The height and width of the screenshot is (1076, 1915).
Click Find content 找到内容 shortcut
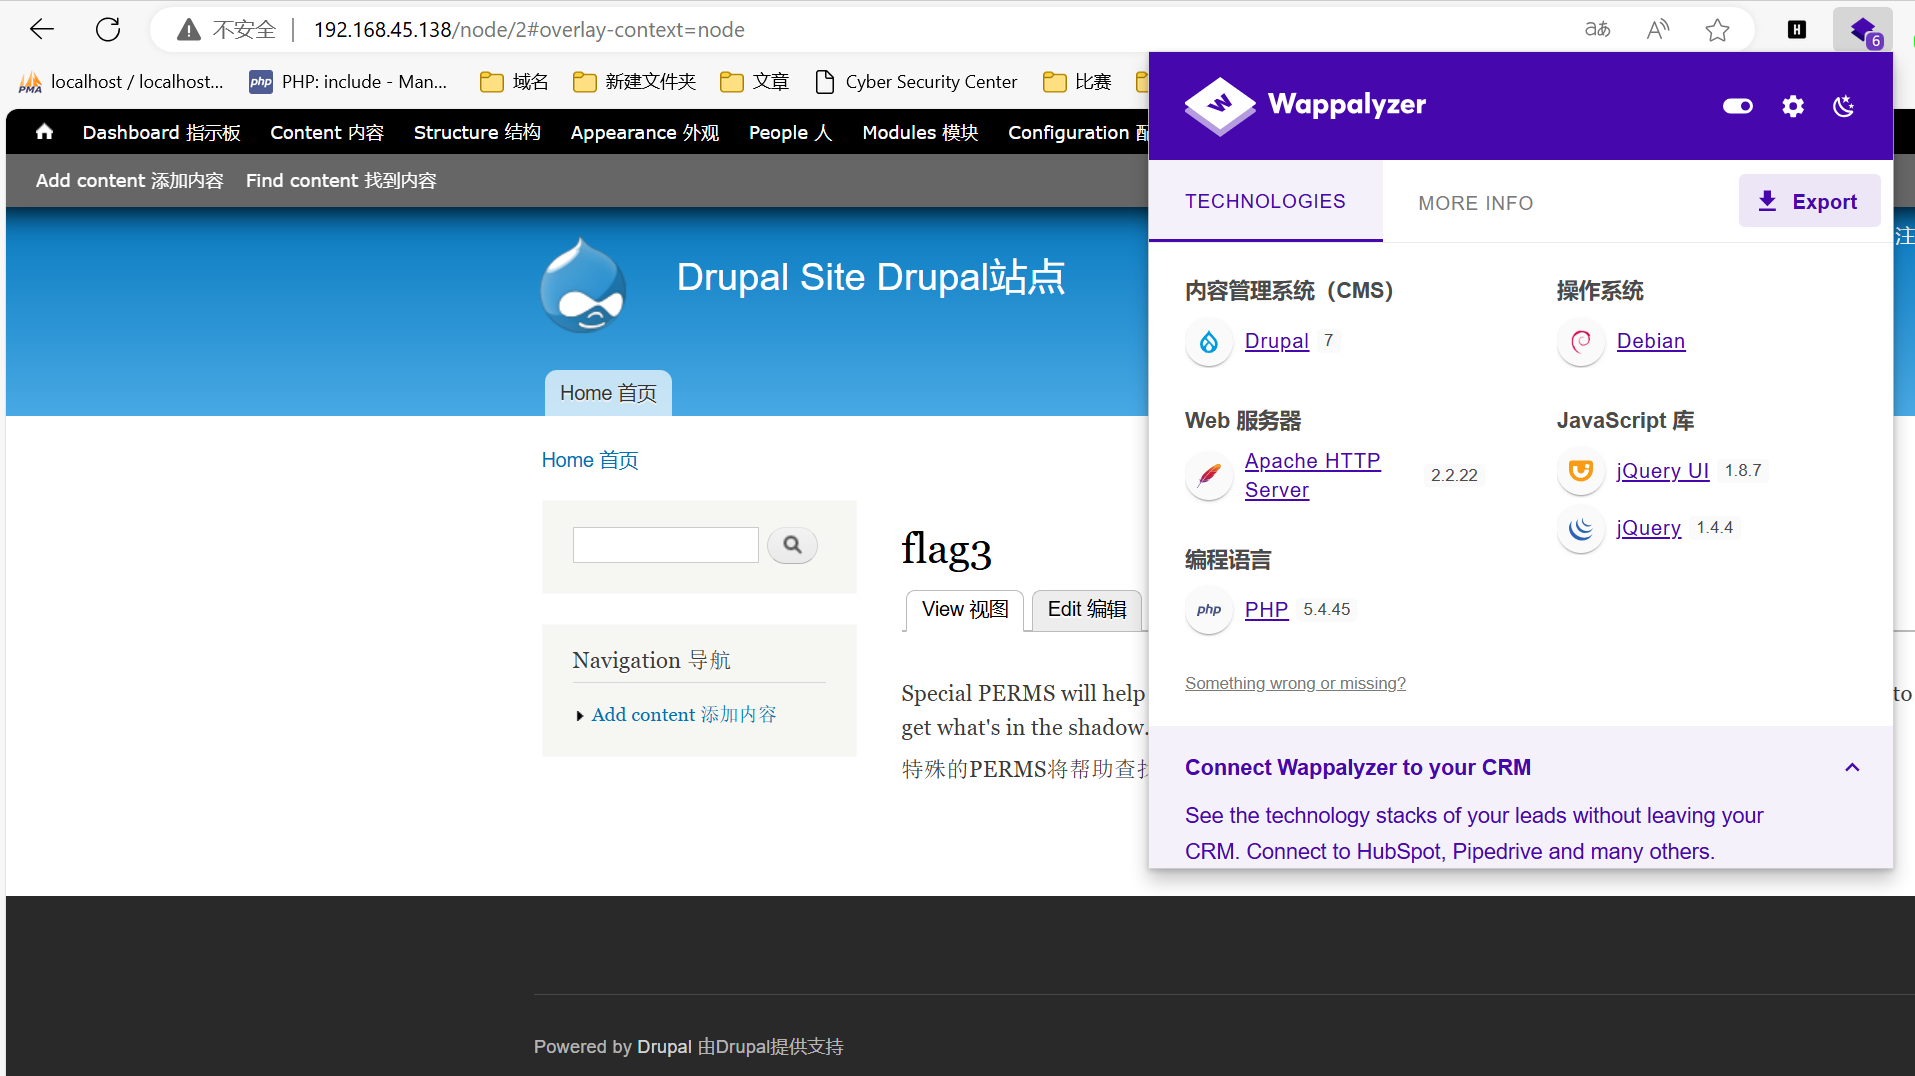pyautogui.click(x=341, y=181)
